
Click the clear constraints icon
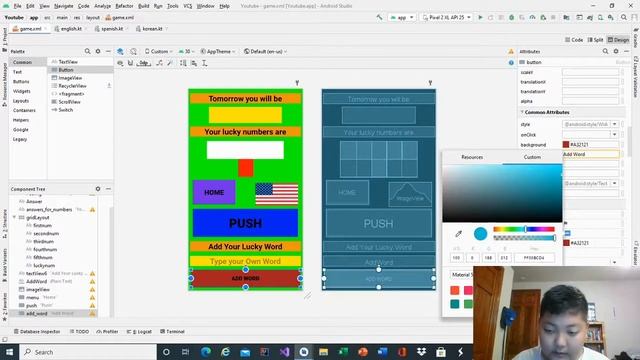click(x=160, y=63)
